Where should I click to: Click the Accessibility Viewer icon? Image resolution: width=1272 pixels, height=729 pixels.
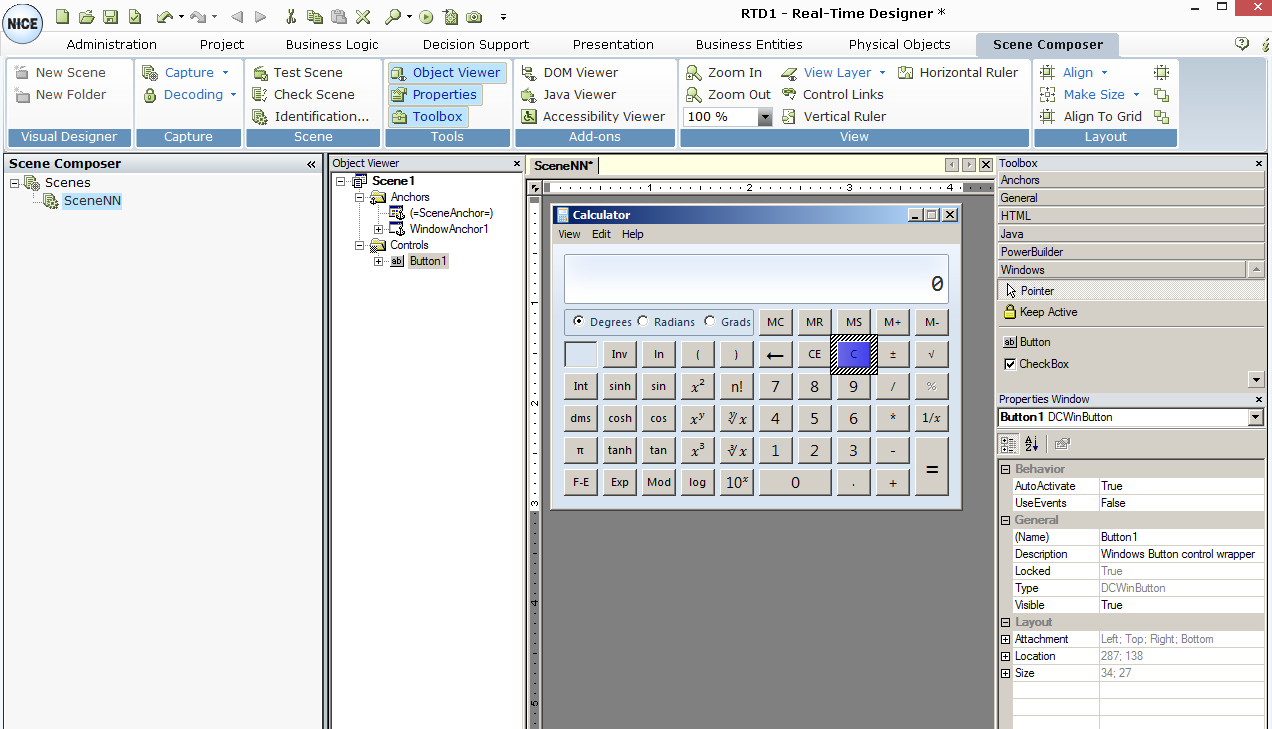(529, 117)
